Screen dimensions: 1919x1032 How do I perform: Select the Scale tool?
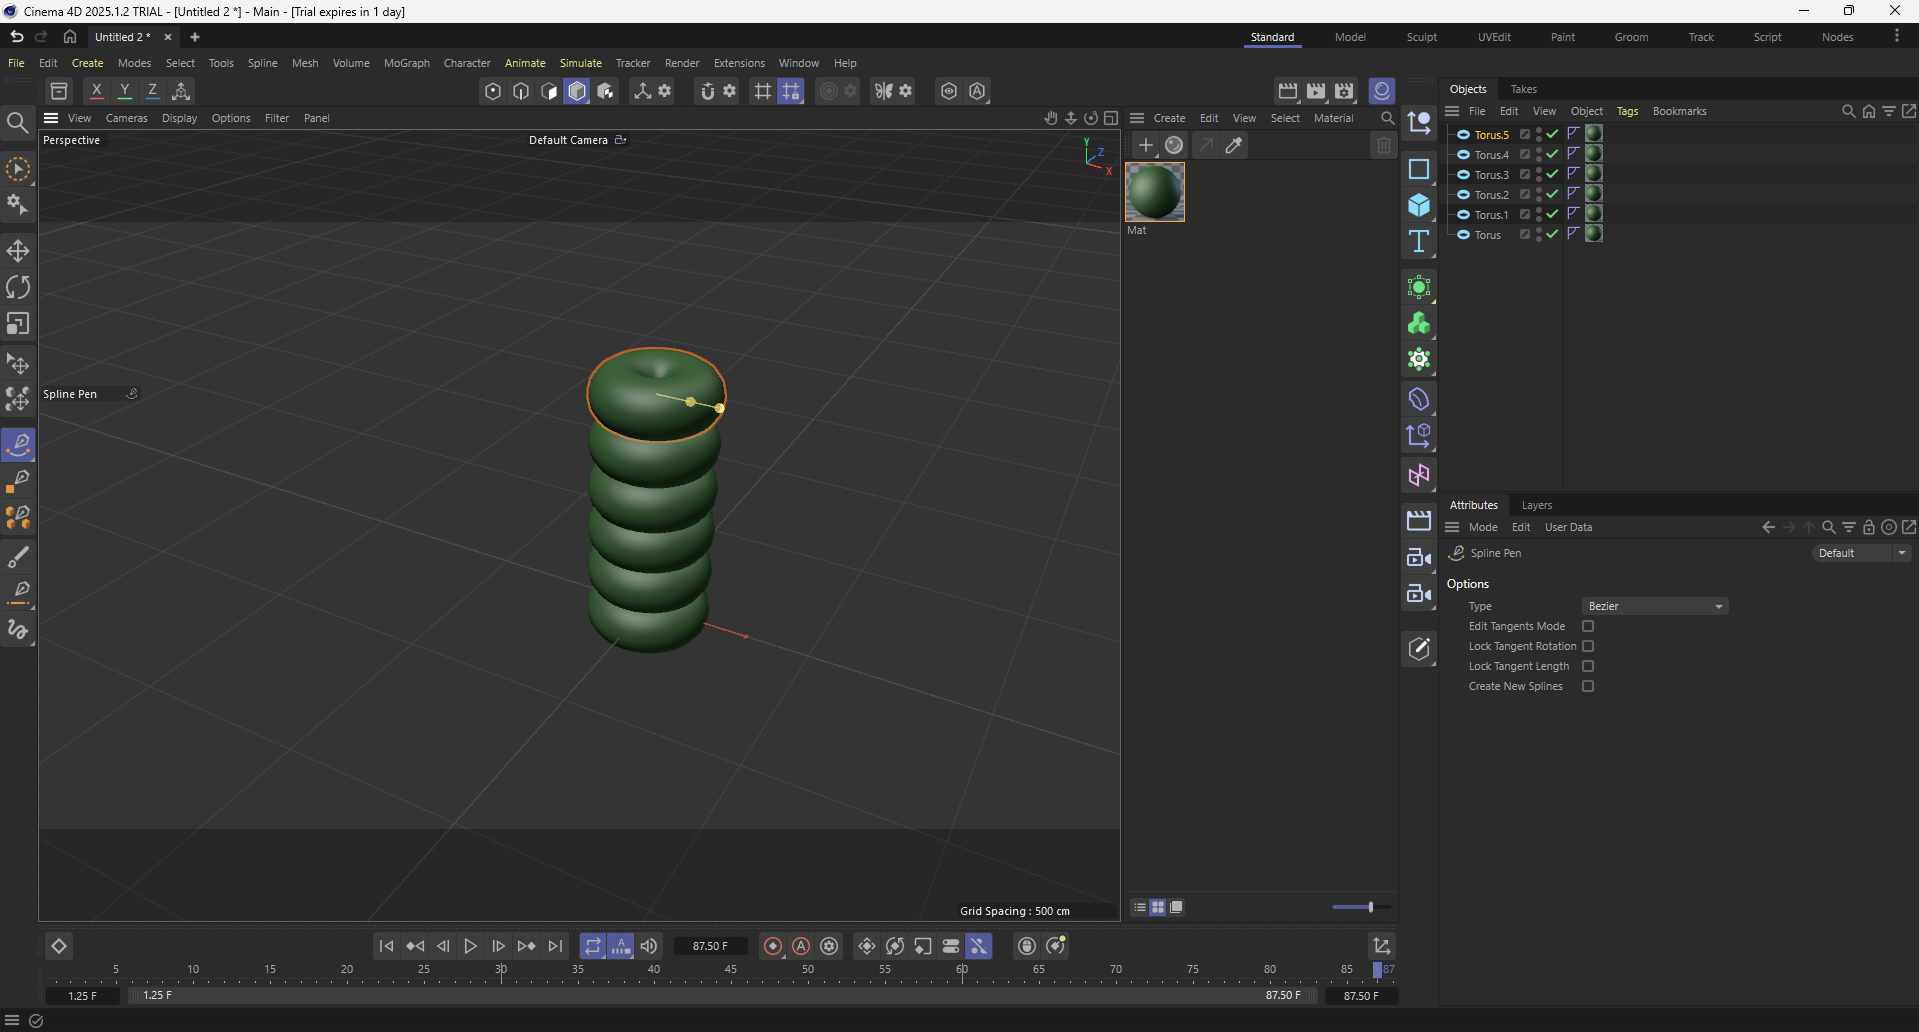click(x=18, y=323)
